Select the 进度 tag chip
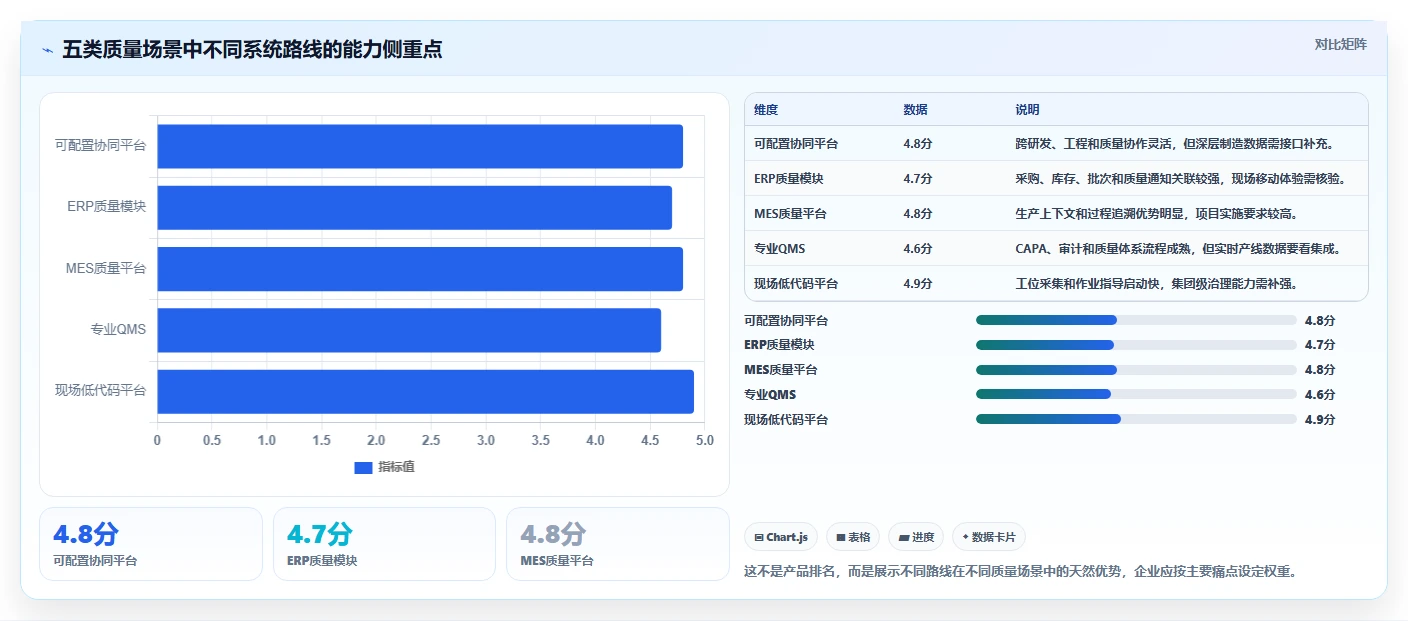1408x621 pixels. coord(916,537)
